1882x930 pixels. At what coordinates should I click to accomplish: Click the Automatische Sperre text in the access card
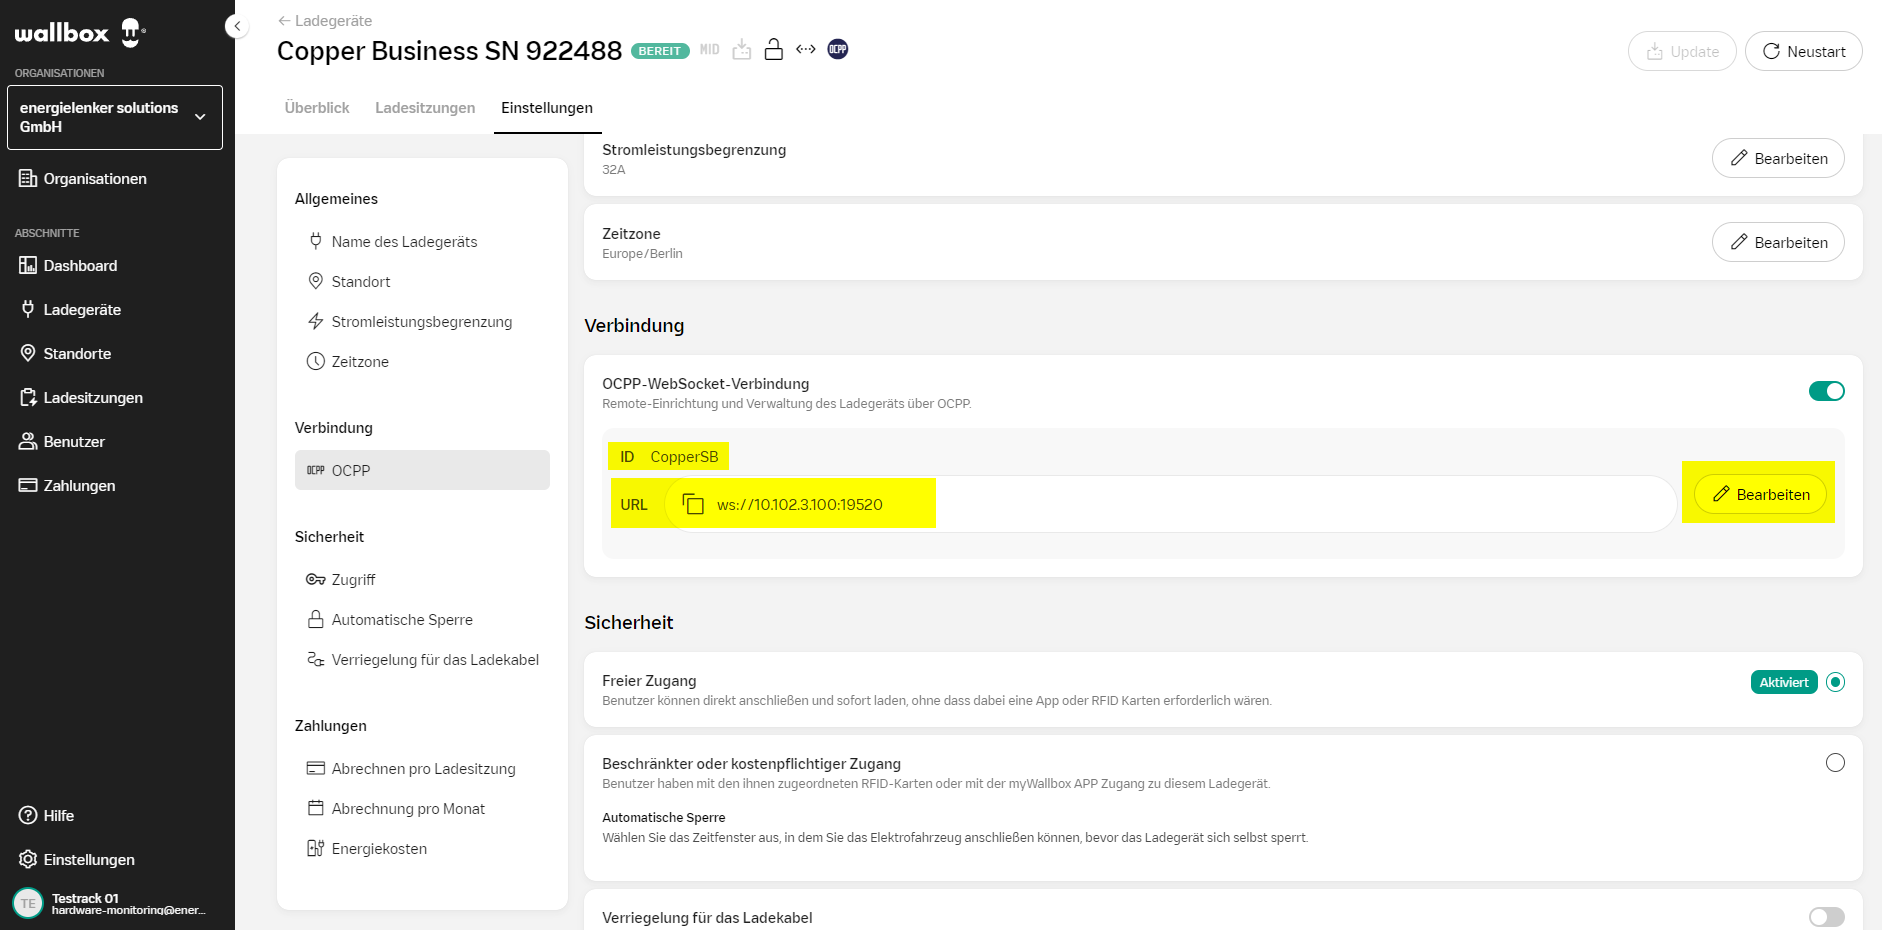click(x=664, y=818)
